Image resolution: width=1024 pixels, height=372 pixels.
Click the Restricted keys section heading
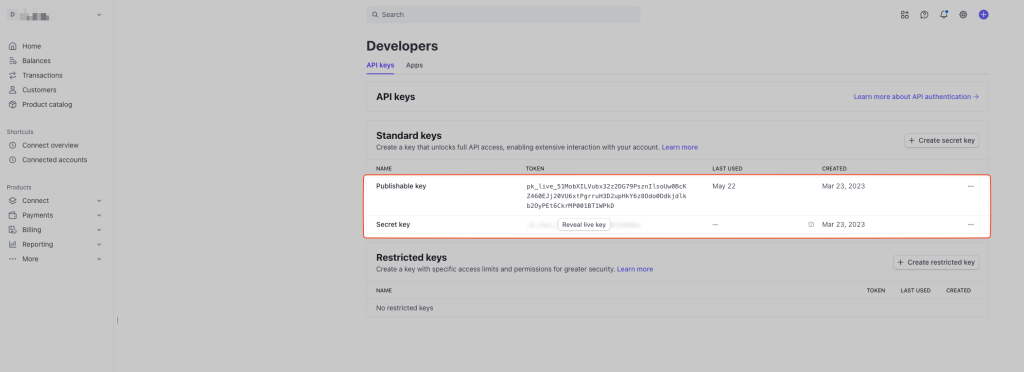pyautogui.click(x=411, y=258)
